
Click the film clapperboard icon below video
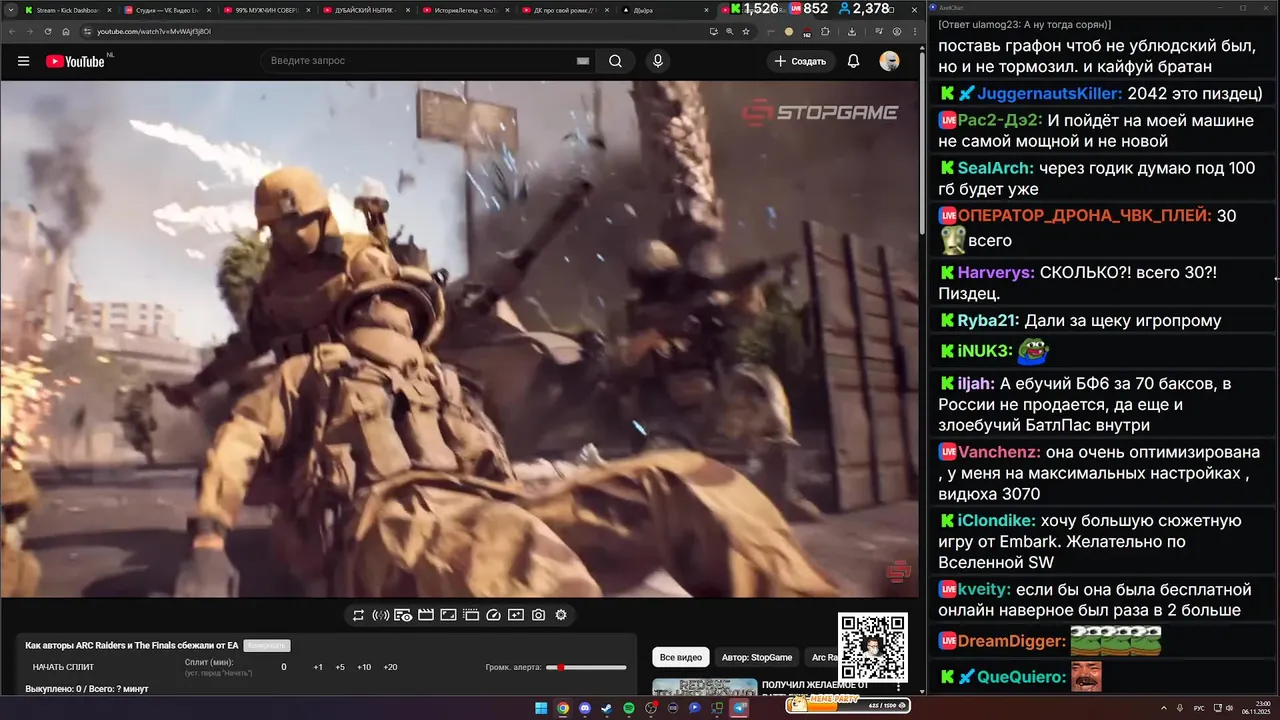pos(425,615)
